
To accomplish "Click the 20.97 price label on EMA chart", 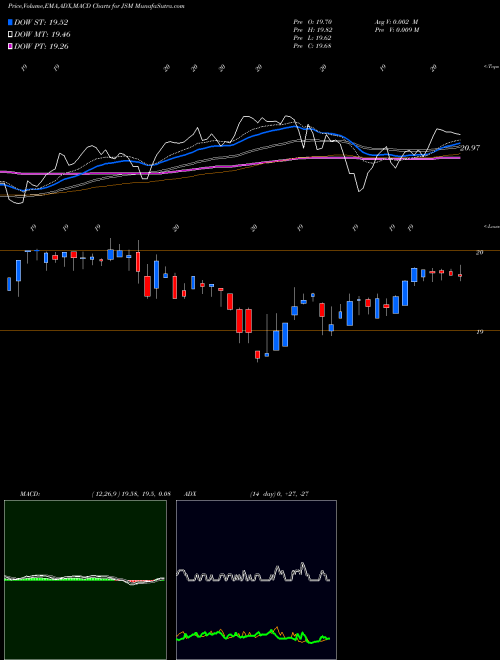I will 470,148.
